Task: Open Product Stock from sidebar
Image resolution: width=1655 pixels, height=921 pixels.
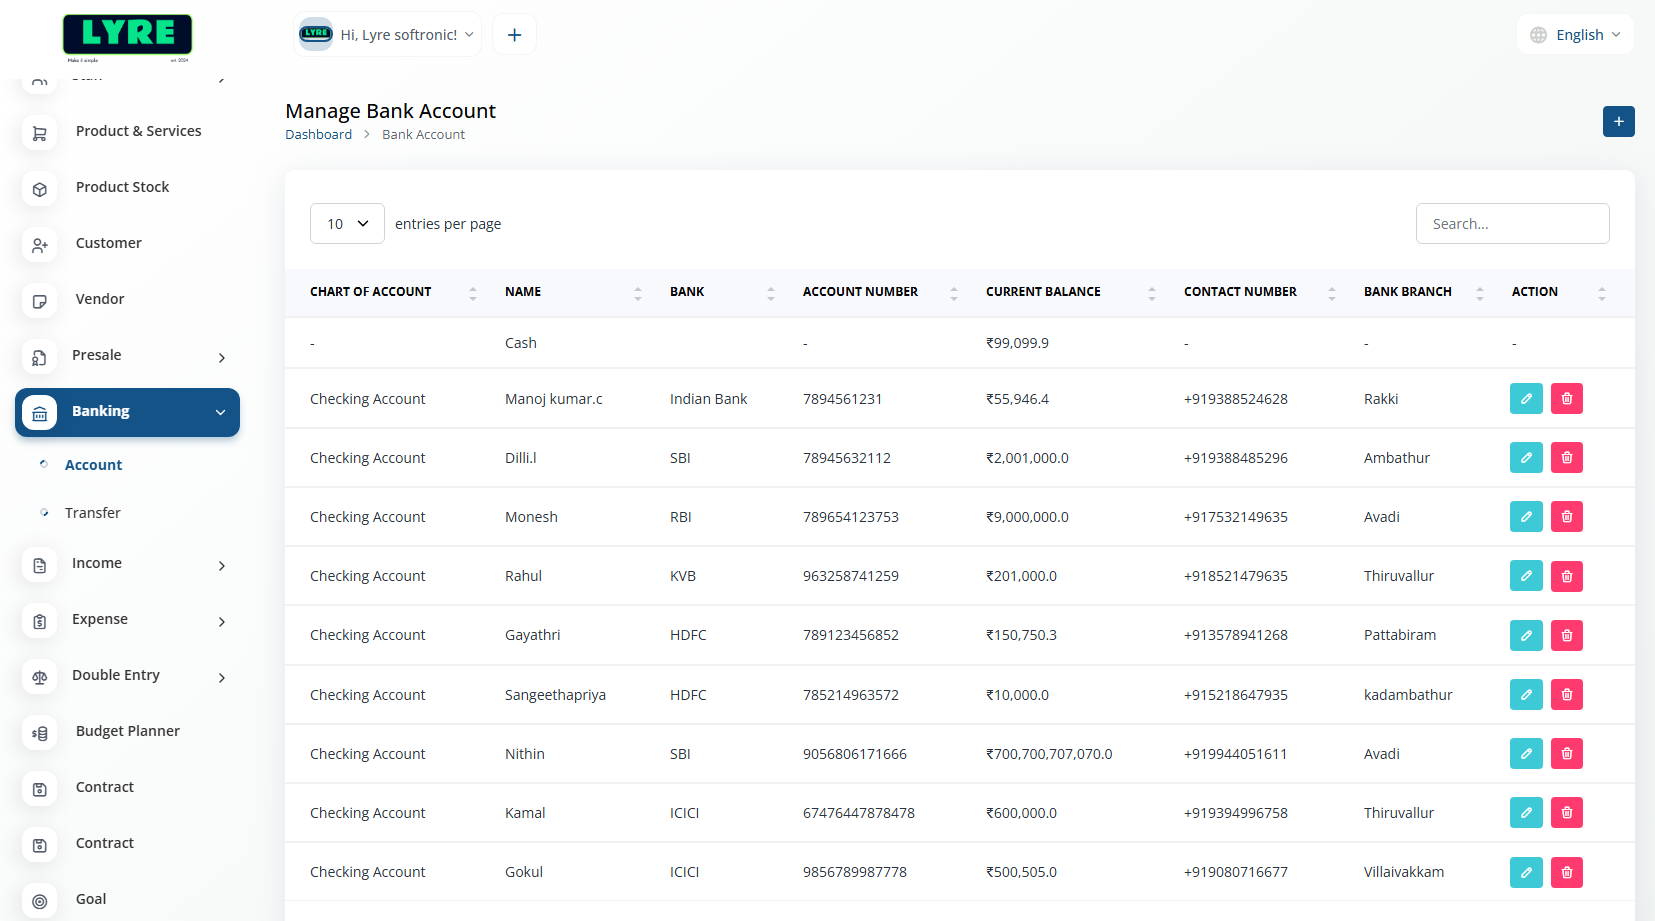Action: pos(122,187)
